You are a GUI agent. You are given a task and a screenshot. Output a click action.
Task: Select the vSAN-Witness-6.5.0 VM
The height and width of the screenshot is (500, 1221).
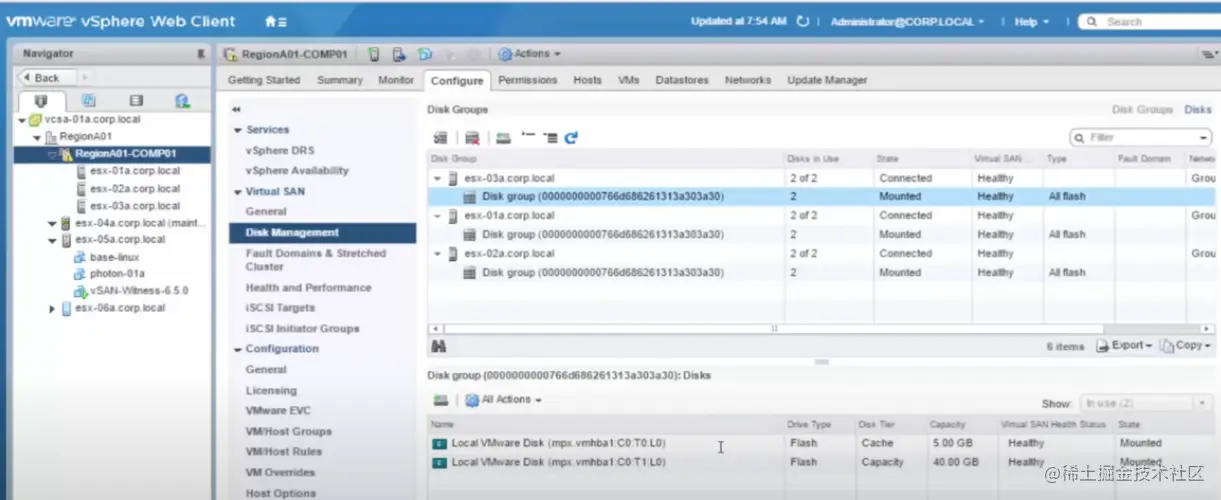pos(139,291)
